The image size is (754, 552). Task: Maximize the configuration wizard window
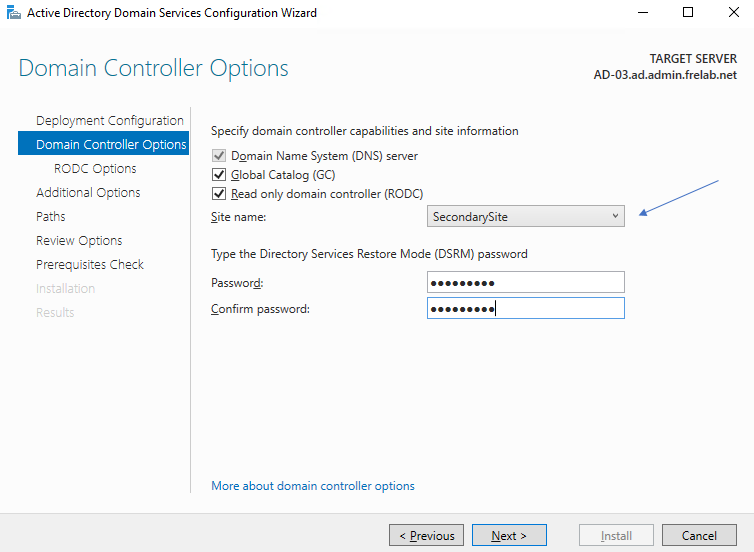click(x=688, y=13)
